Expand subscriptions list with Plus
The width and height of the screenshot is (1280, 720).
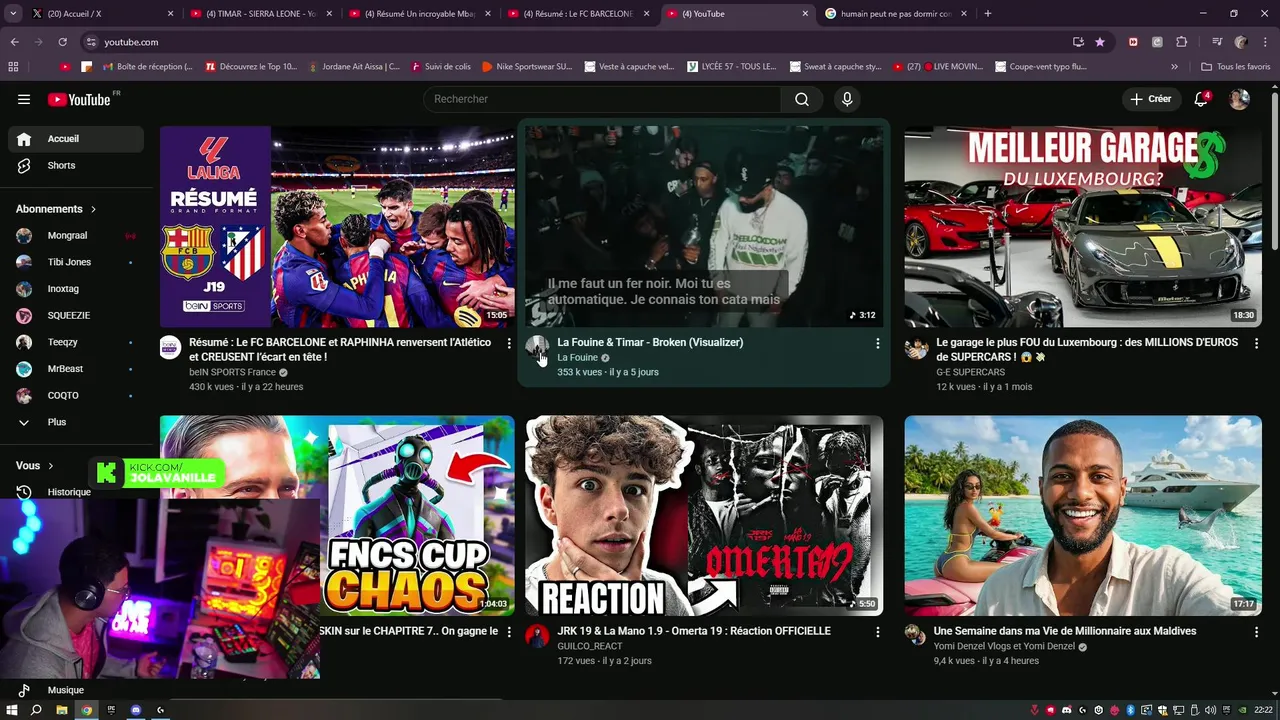point(76,422)
